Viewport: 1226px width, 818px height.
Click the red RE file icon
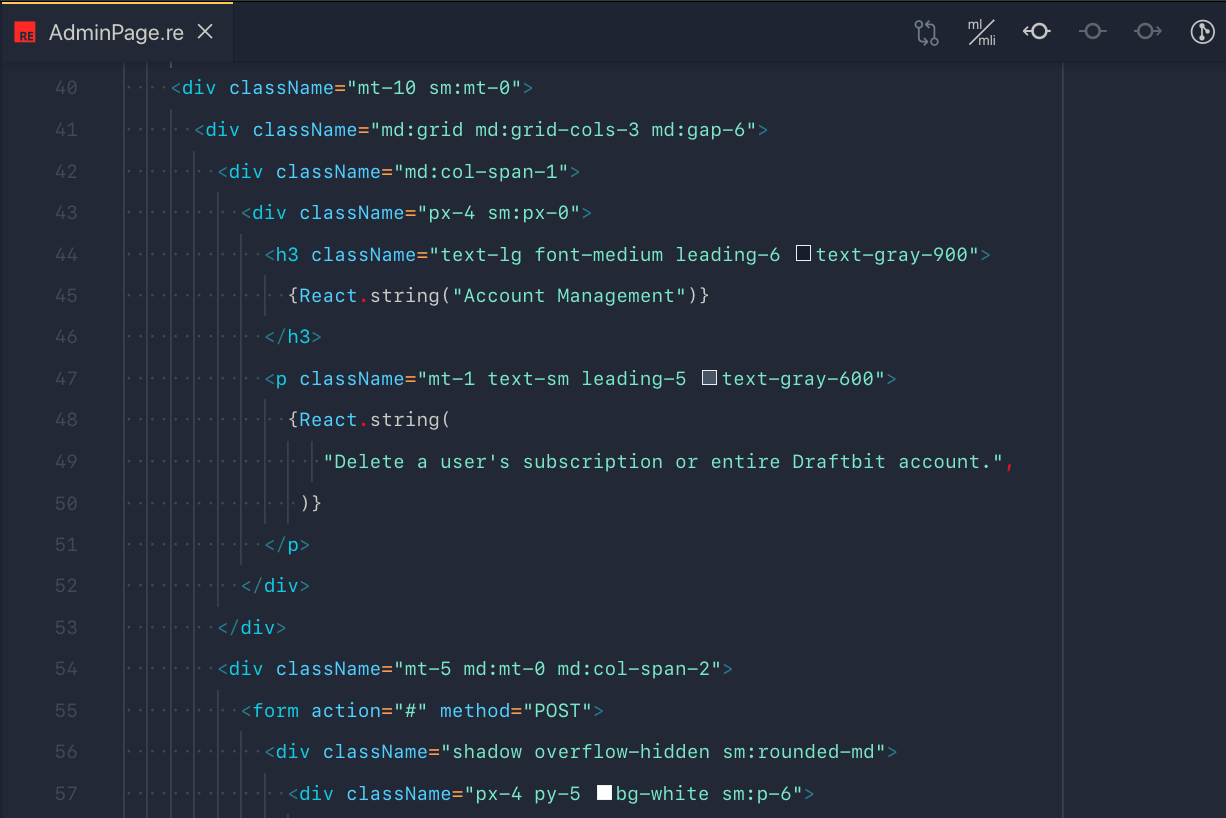pos(25,32)
